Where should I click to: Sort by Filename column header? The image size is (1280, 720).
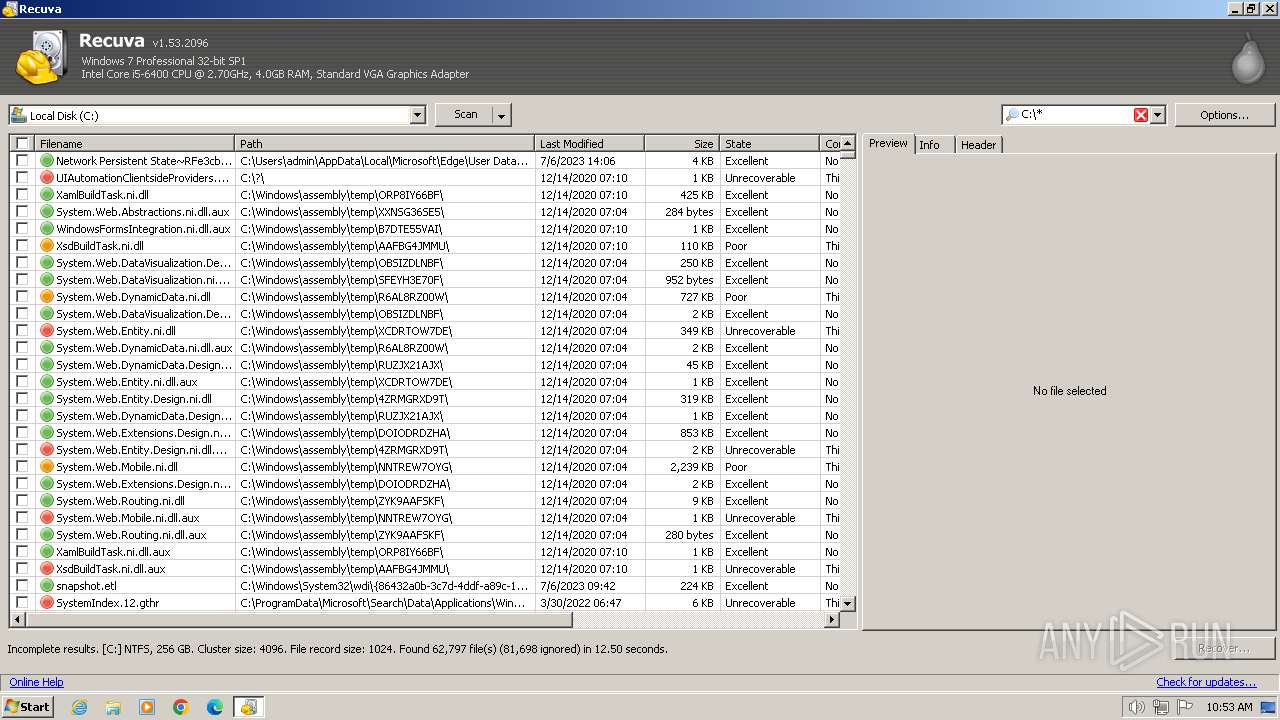click(135, 144)
